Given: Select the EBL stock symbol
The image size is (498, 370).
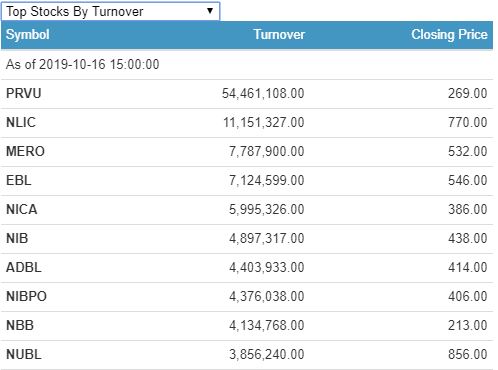Looking at the screenshot, I should click(x=19, y=180).
